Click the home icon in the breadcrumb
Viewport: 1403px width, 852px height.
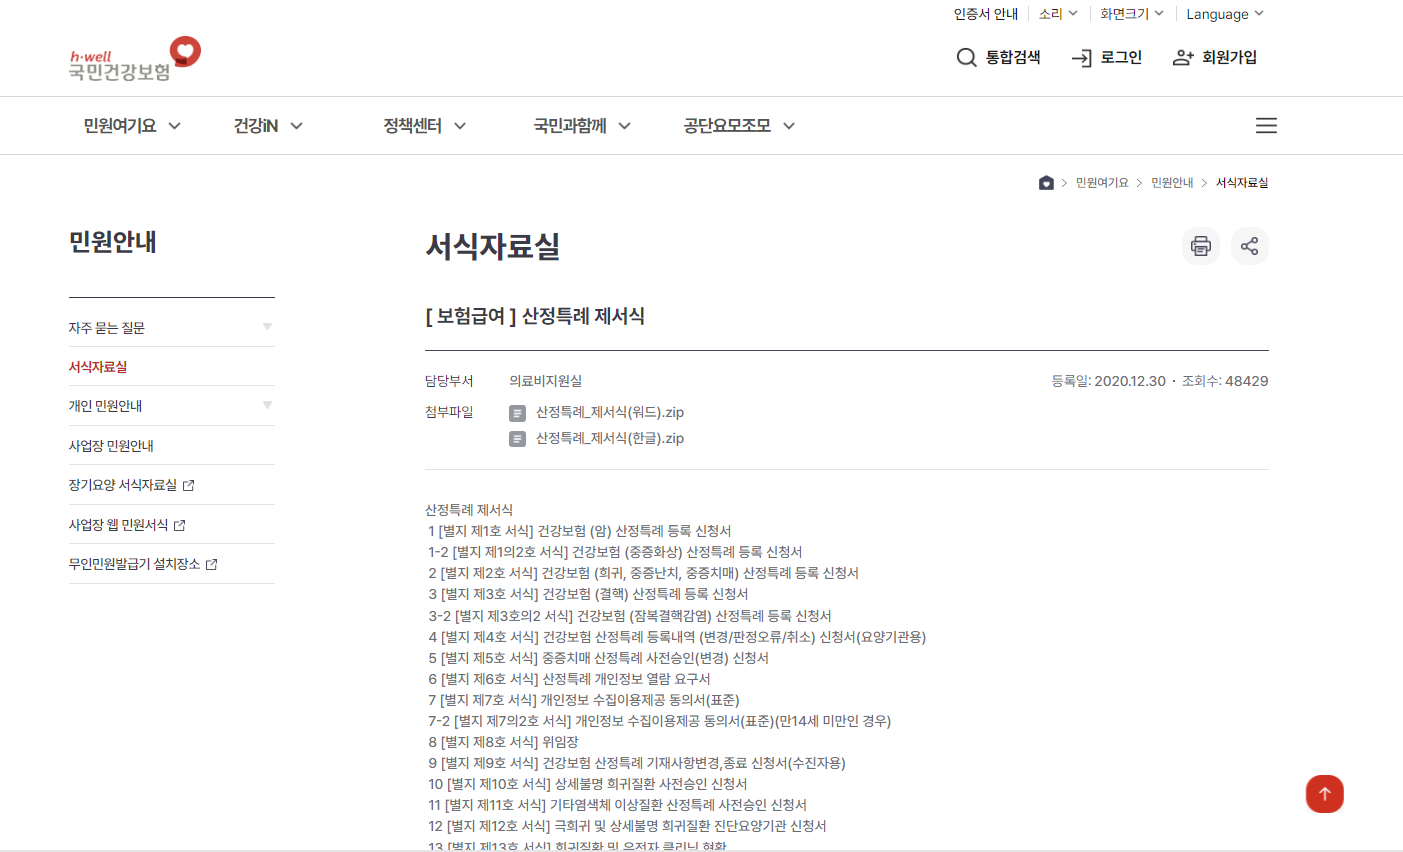tap(1046, 182)
